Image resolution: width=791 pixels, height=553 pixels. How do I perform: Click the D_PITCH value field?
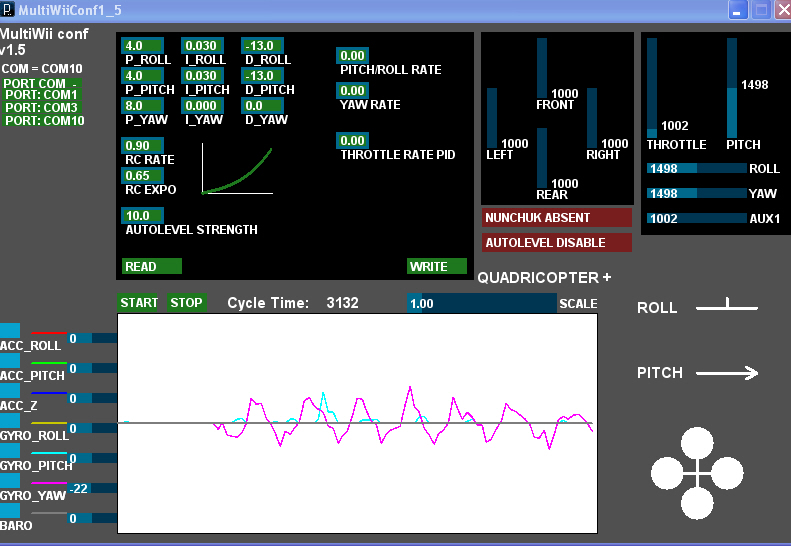coord(262,76)
